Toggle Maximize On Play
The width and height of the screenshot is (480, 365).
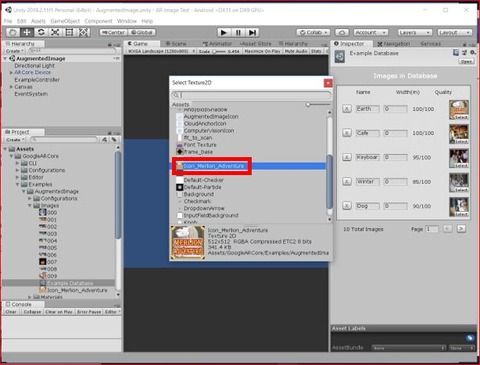coord(262,51)
